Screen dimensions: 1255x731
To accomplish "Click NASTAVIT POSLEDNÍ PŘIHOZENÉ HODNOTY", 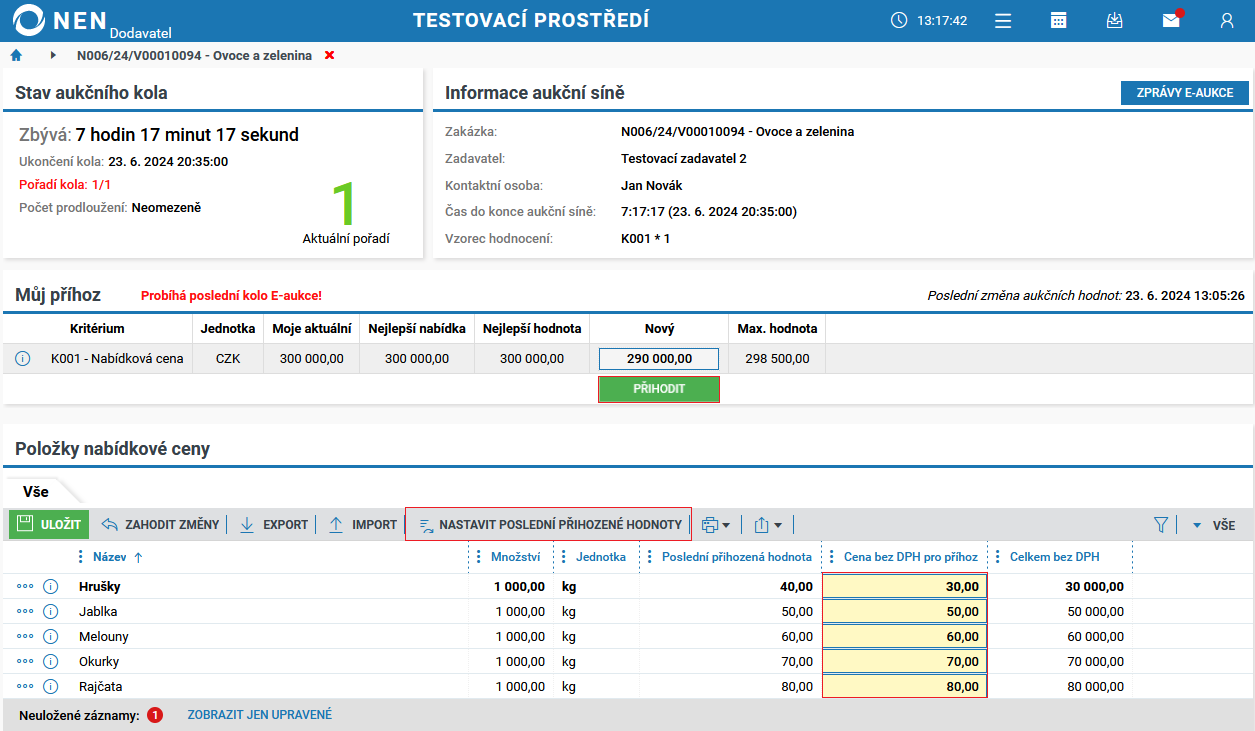I will (x=549, y=524).
